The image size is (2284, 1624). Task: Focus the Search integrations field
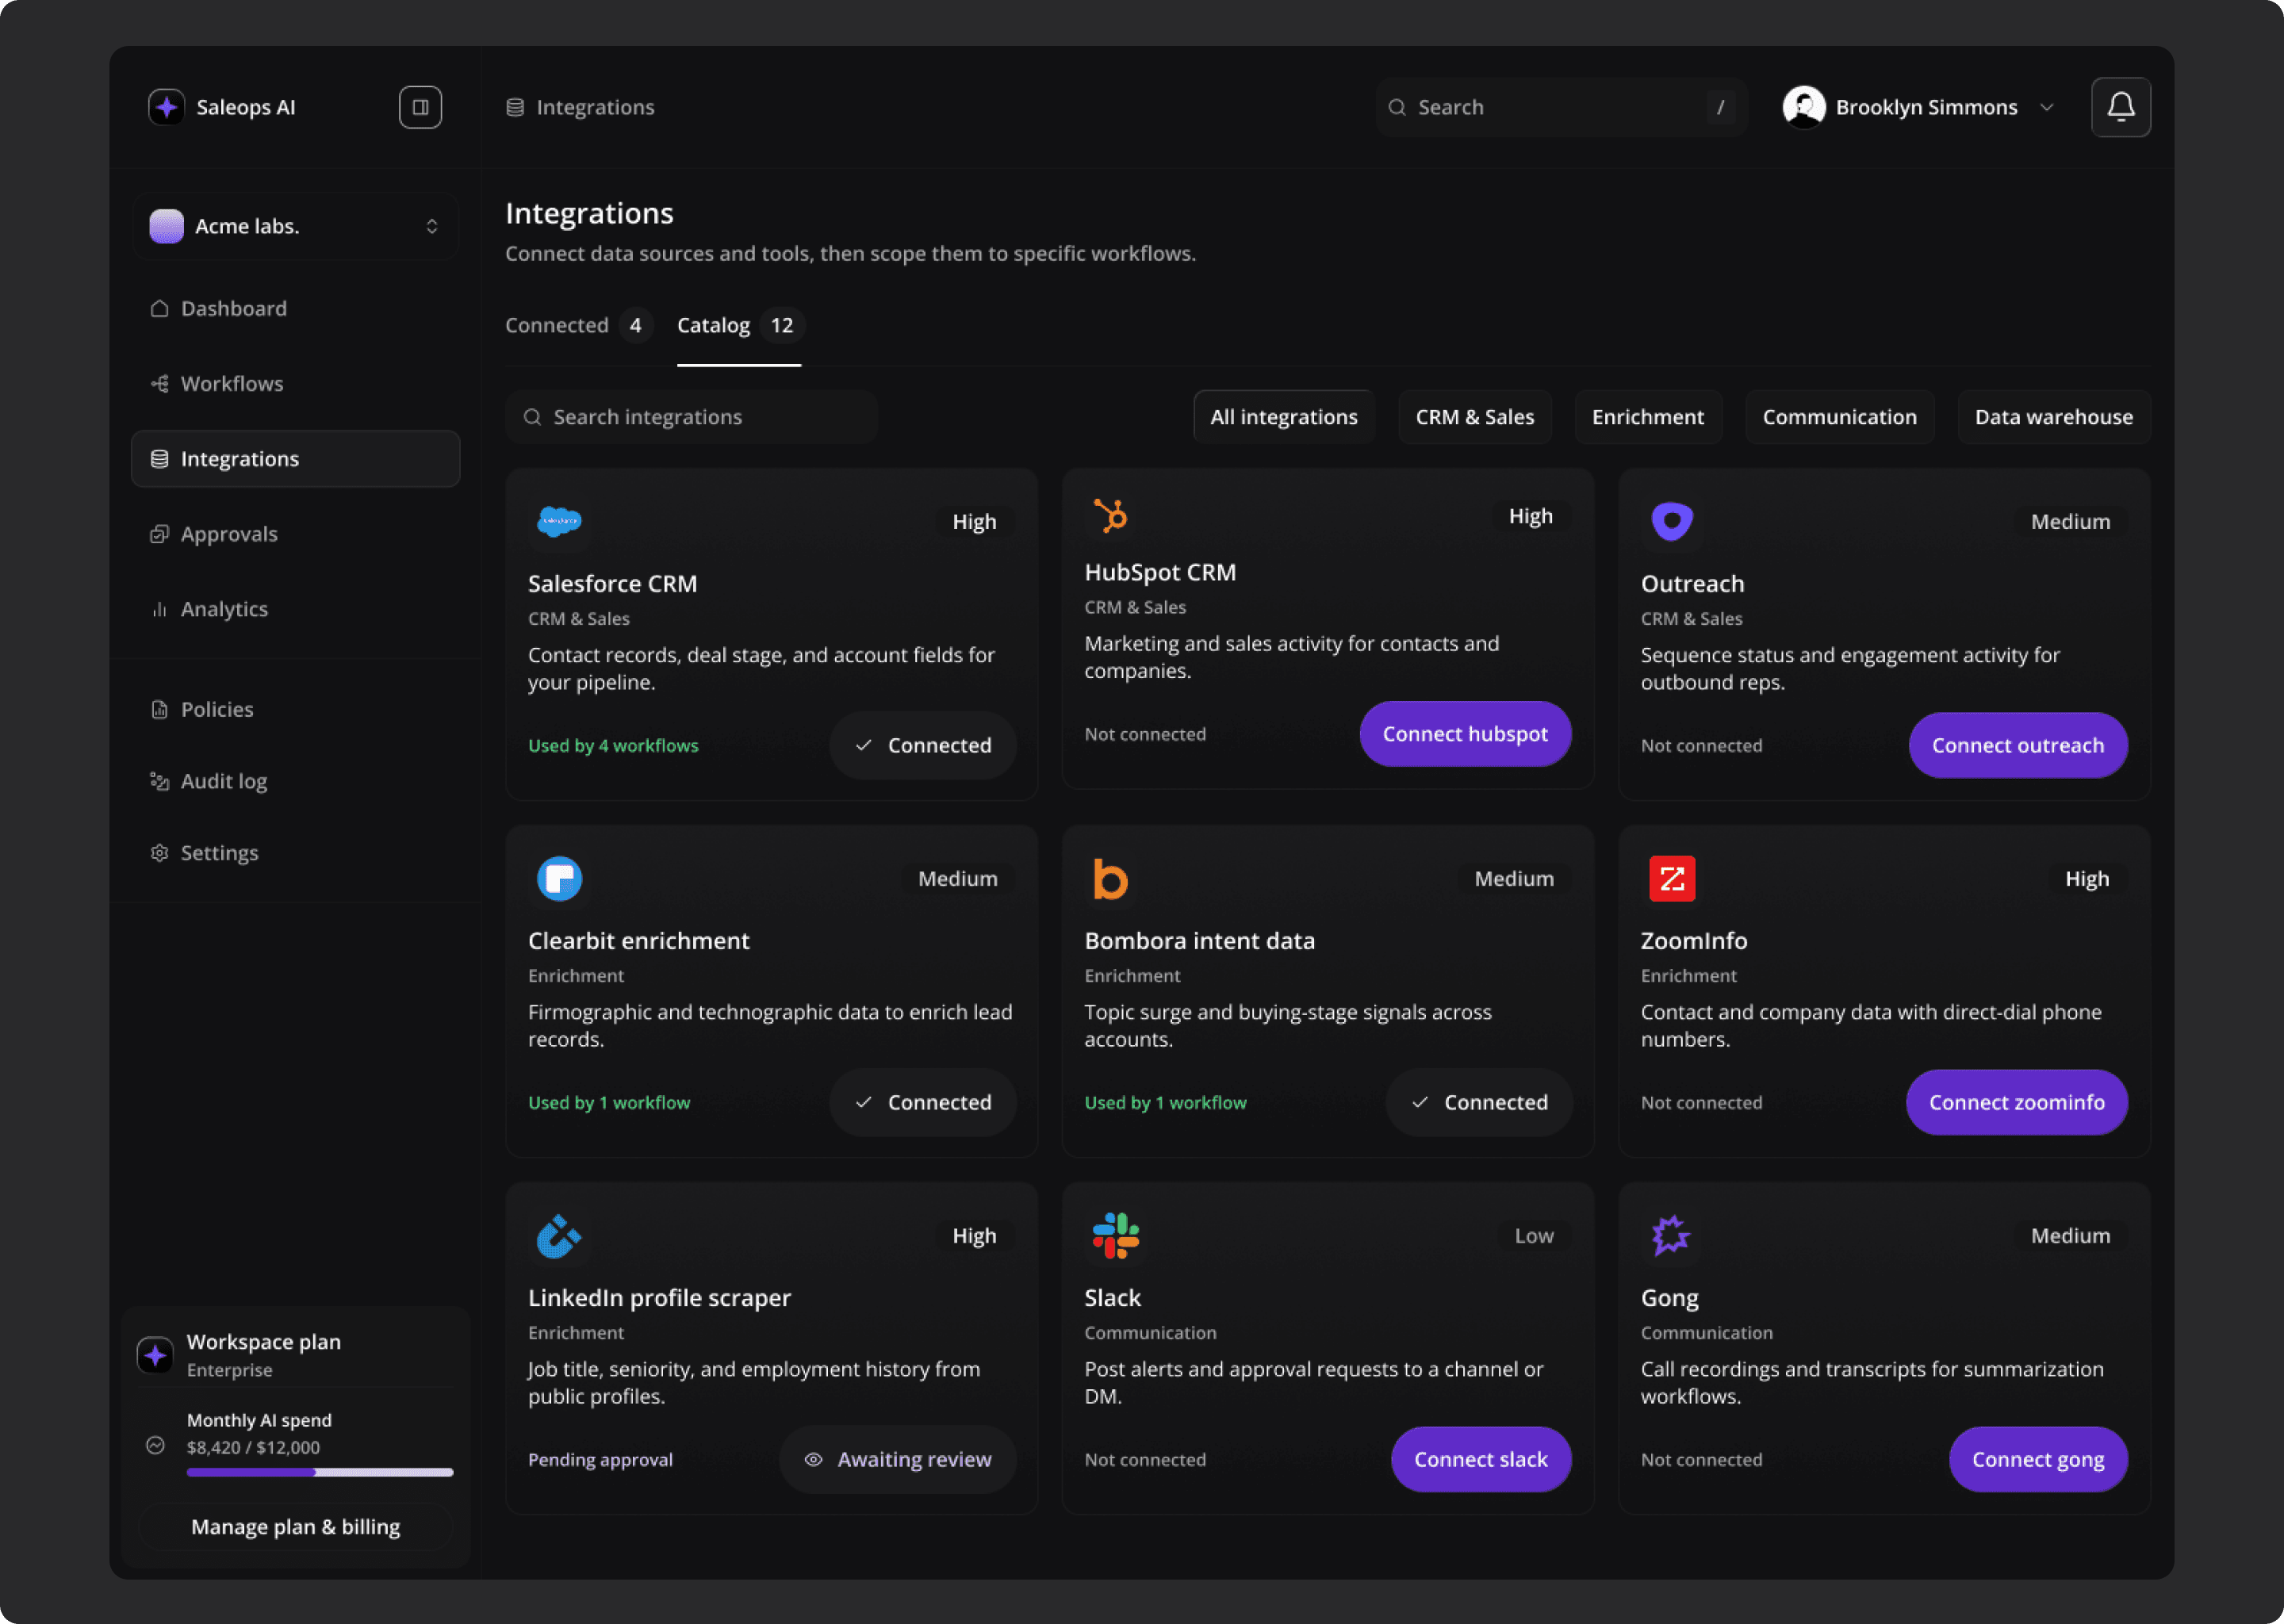691,417
